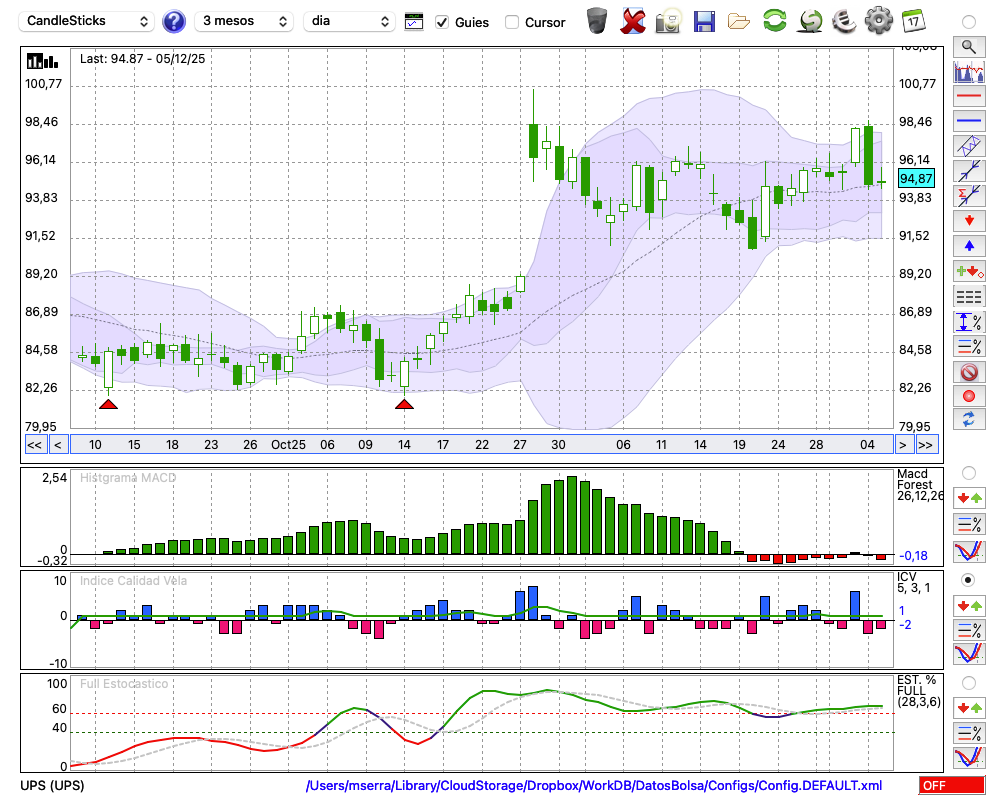This screenshot has height=800, width=1000.
Task: Click the red prohibited sign tool
Action: pyautogui.click(x=968, y=372)
